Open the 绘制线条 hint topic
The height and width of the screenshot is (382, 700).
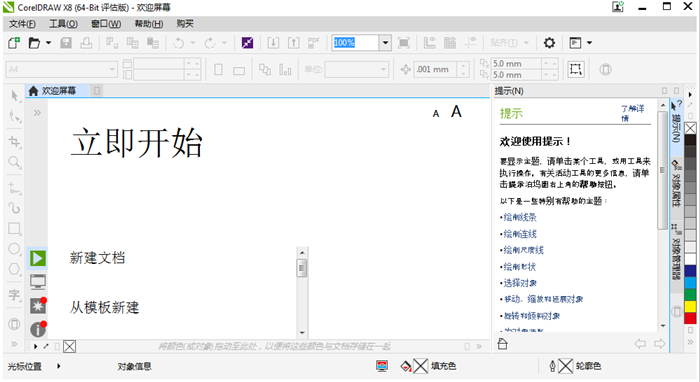(520, 217)
